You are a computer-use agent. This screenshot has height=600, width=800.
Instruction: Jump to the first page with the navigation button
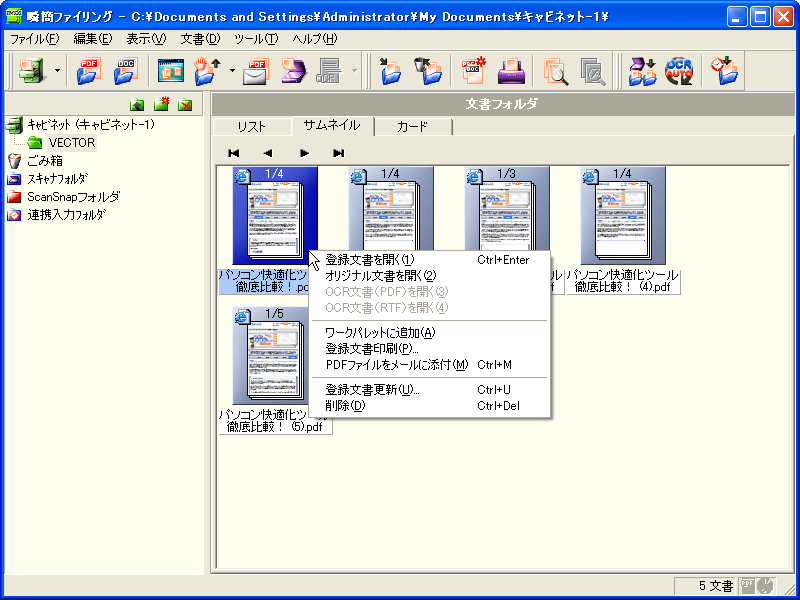tap(233, 153)
